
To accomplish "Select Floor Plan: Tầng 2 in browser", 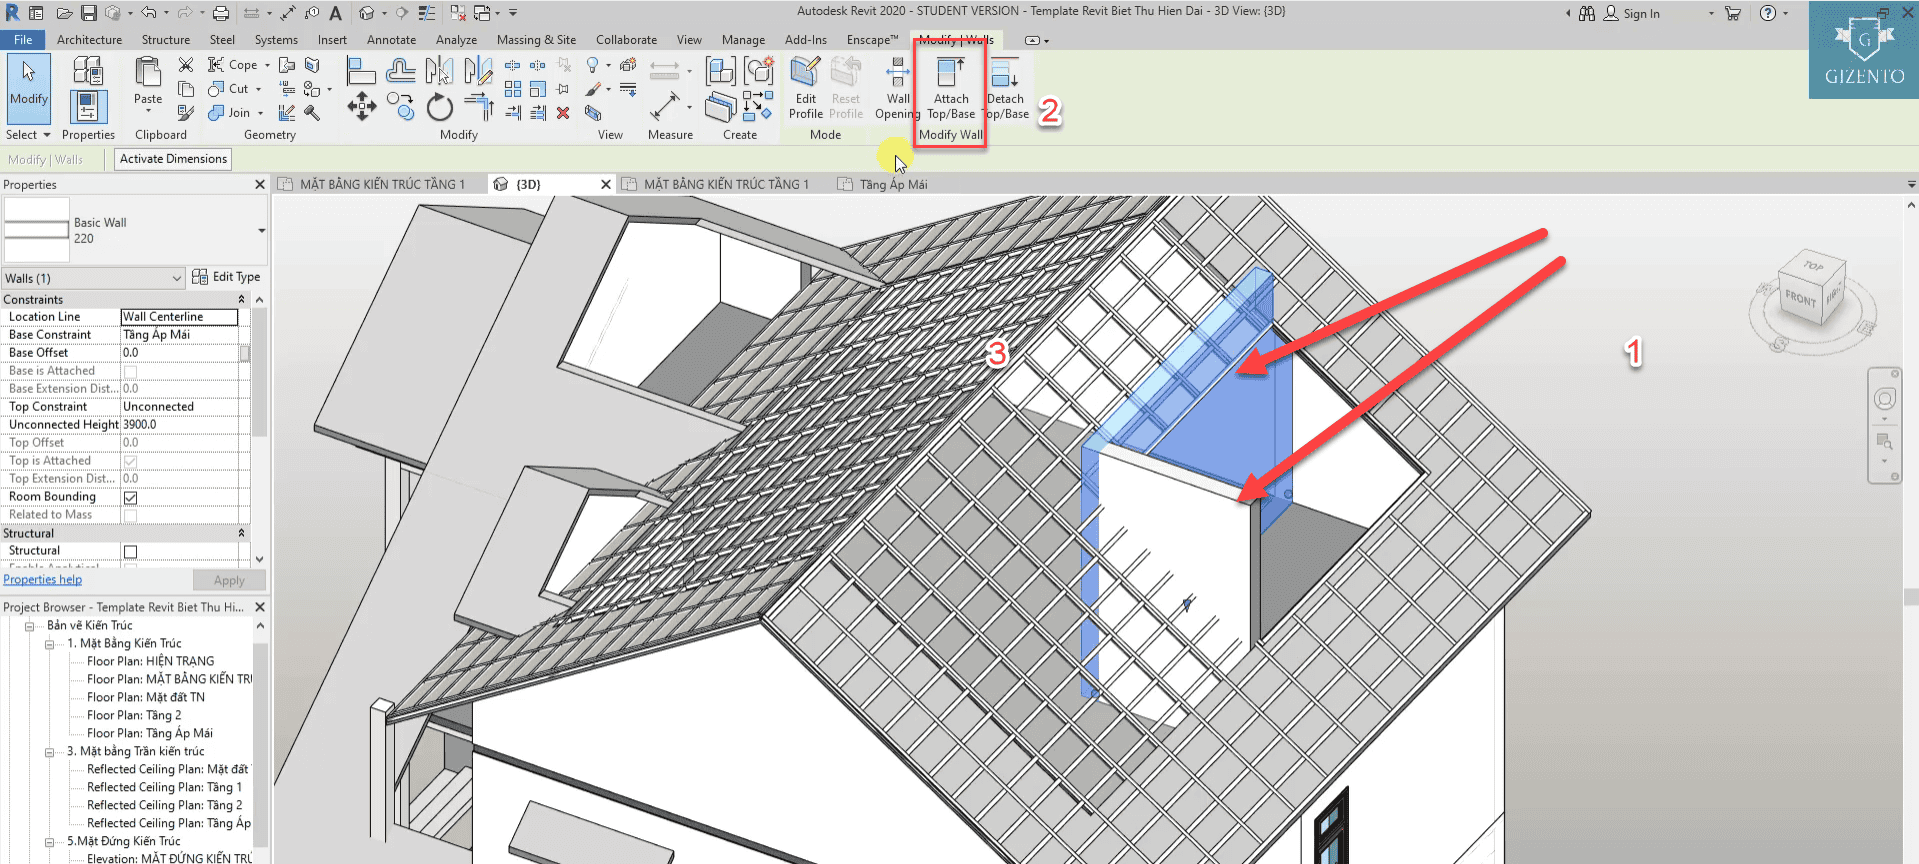I will 134,716.
